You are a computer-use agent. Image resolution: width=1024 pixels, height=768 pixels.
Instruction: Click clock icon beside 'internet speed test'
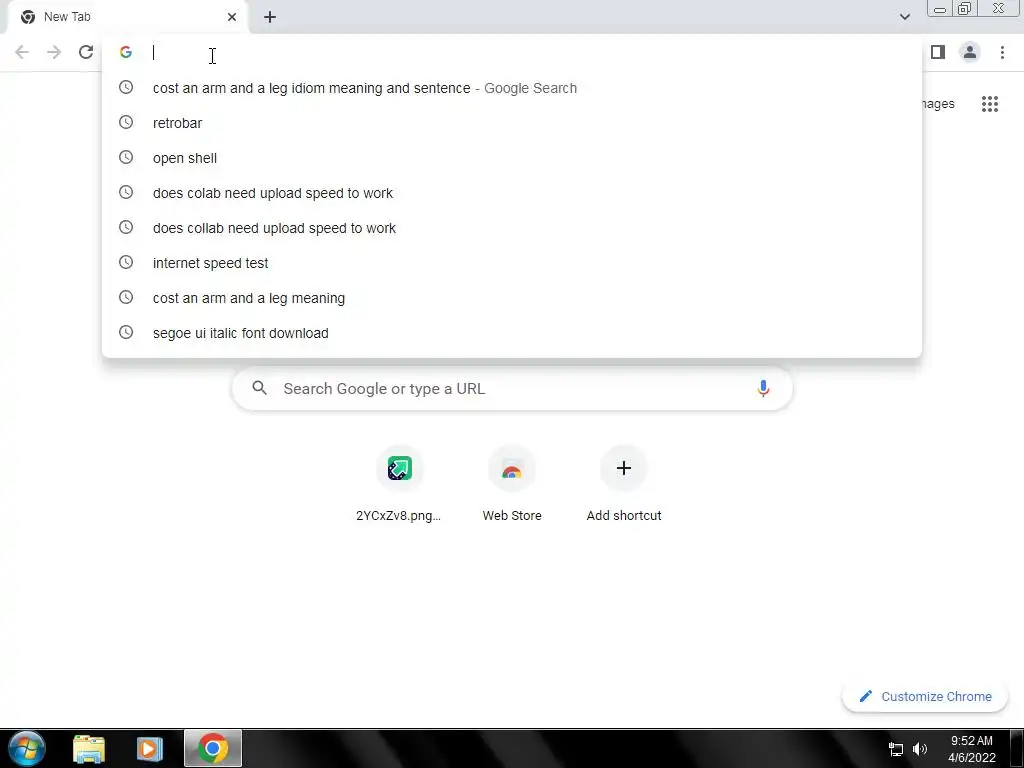[126, 263]
